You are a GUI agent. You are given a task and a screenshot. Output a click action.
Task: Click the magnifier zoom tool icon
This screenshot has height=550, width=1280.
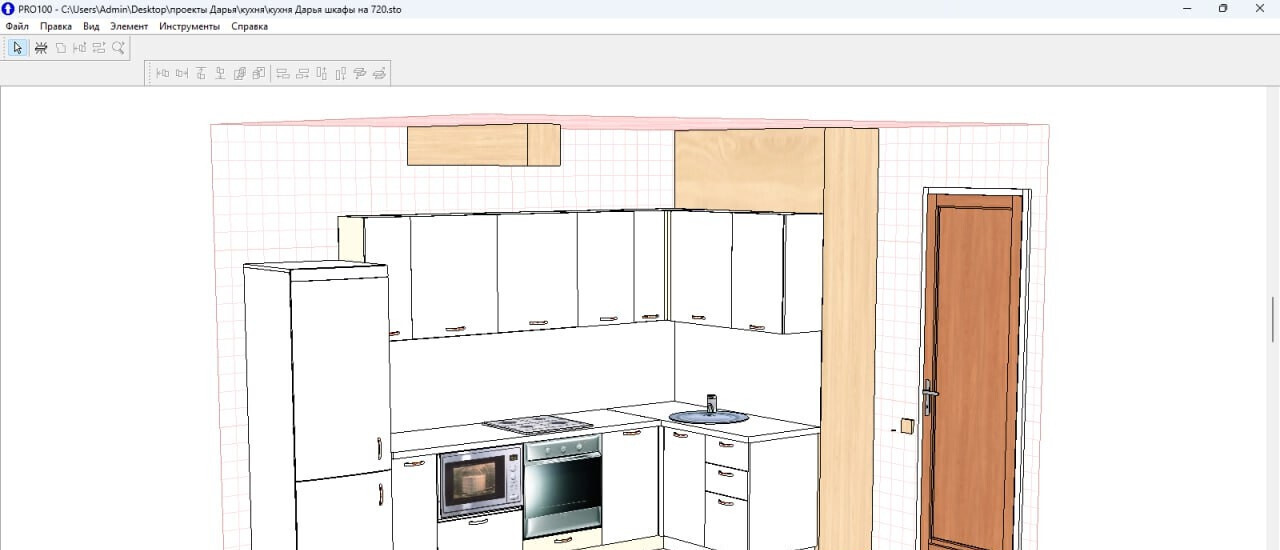(118, 48)
